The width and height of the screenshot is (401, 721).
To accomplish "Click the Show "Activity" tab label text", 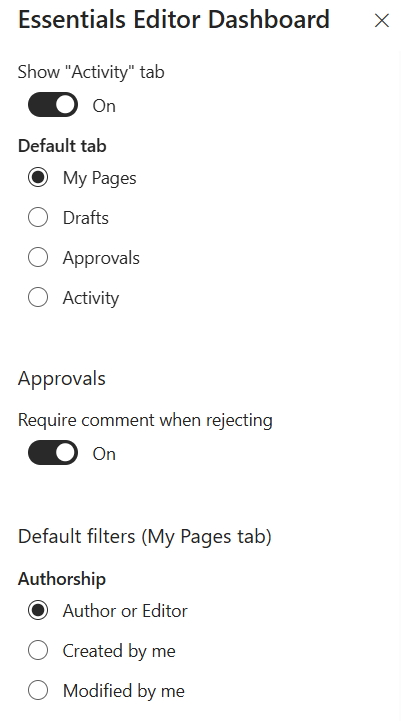I will pos(91,72).
